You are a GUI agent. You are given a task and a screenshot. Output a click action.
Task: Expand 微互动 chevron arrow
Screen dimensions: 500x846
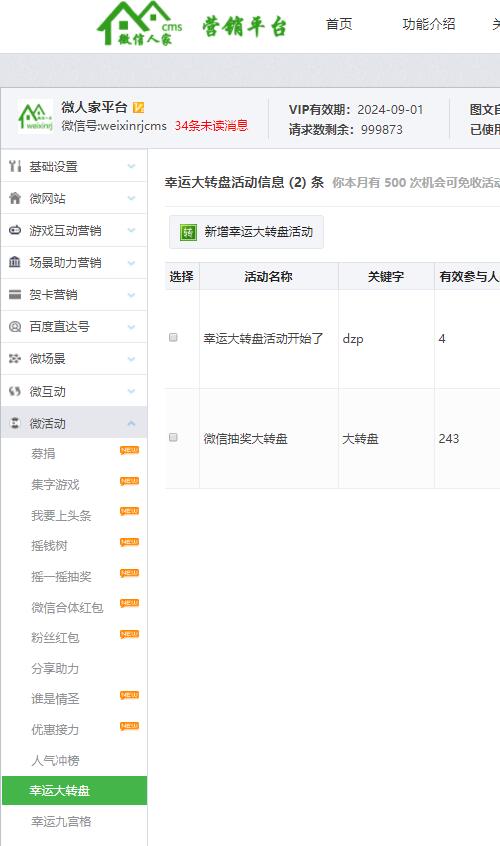(131, 391)
